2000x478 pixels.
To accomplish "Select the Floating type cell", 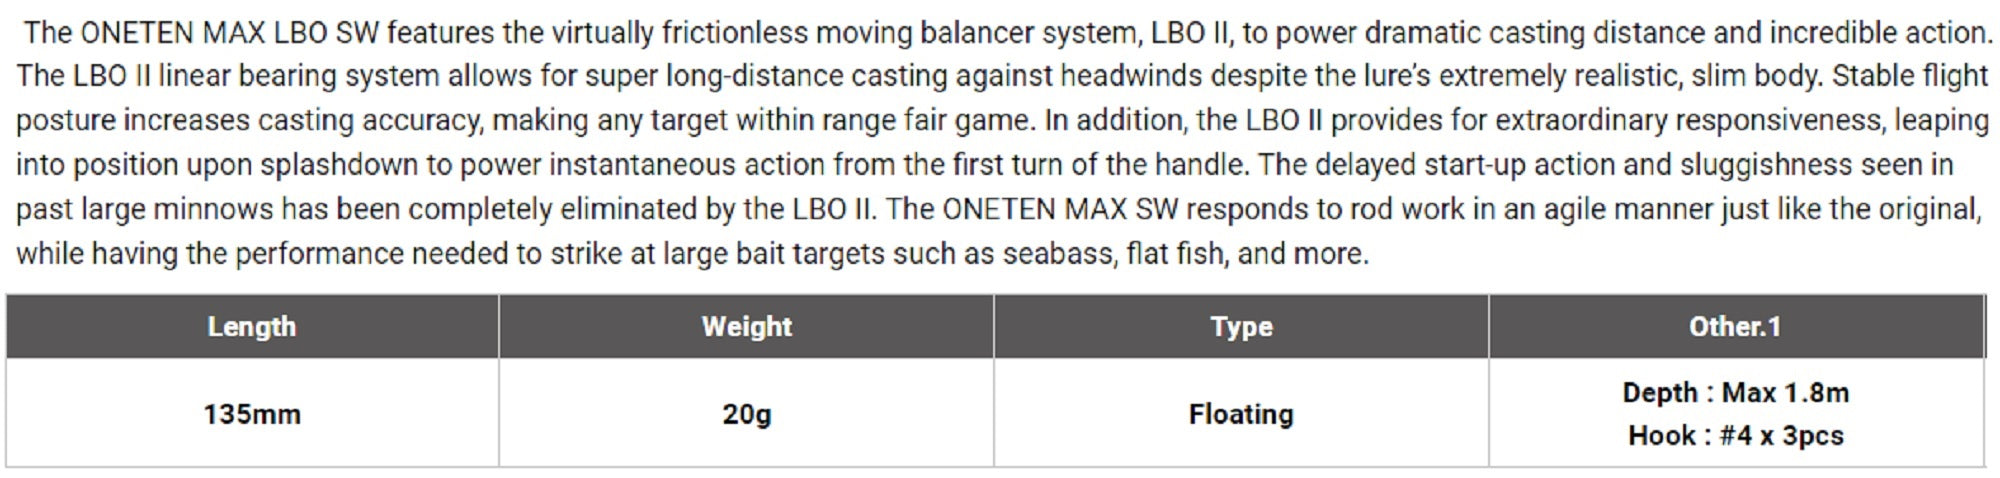I will [x=1241, y=414].
